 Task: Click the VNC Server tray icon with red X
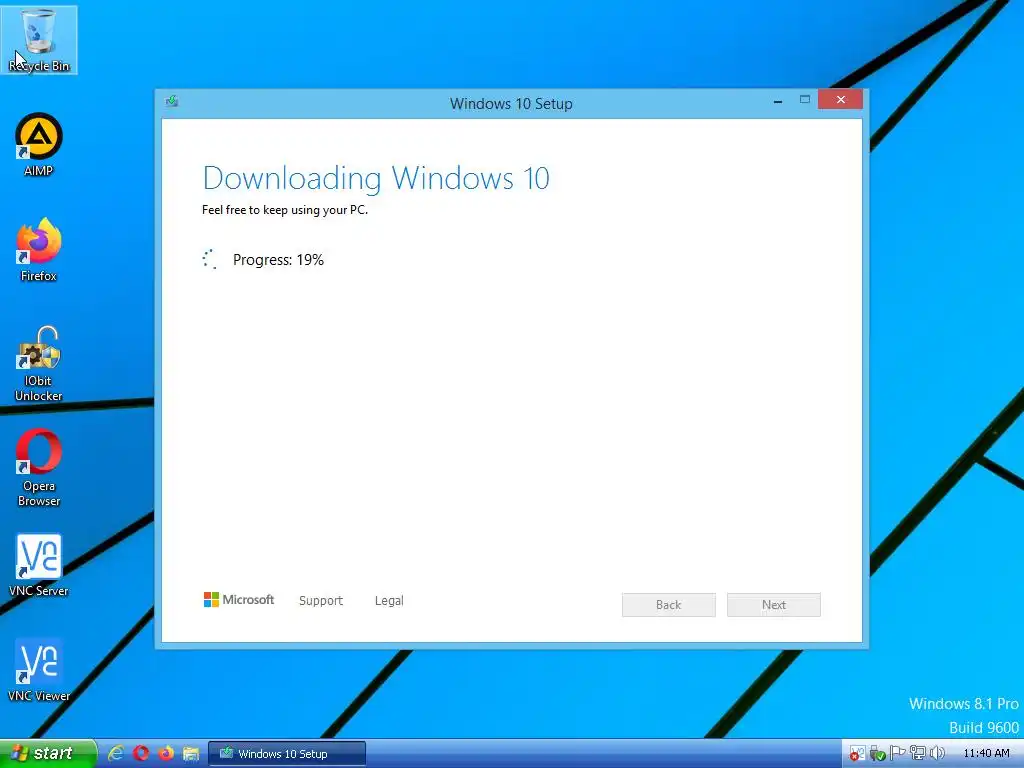click(x=857, y=754)
